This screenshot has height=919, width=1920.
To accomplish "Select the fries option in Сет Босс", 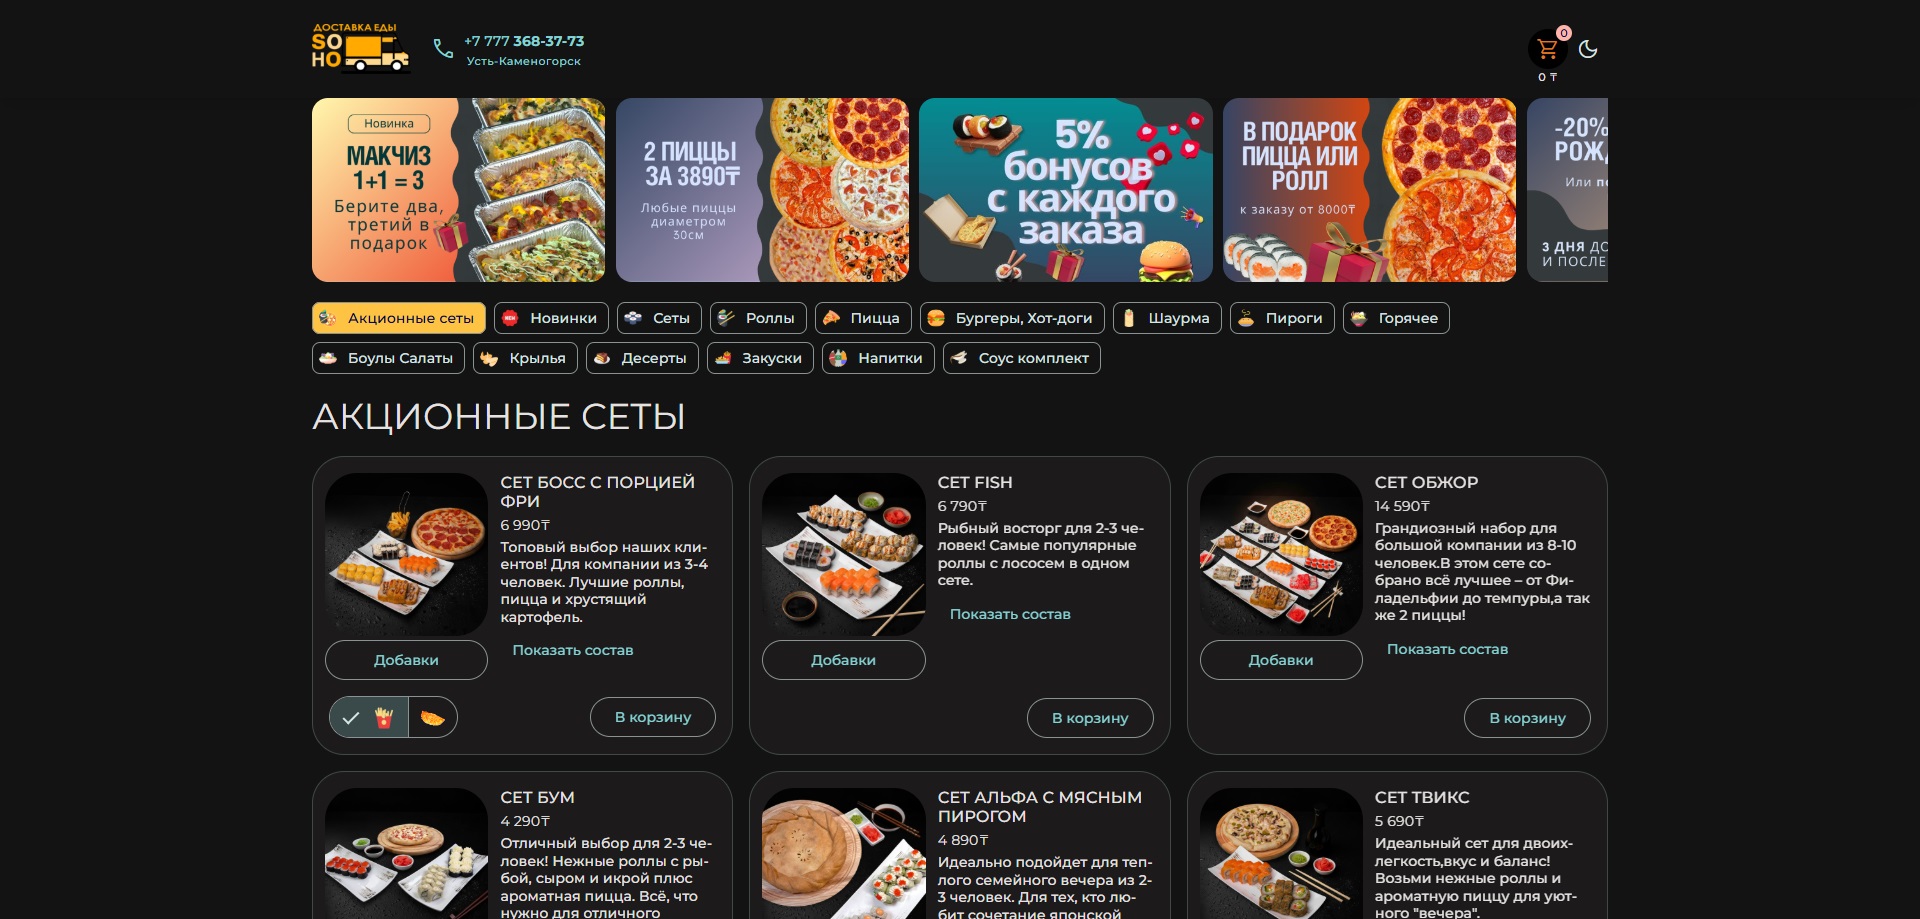I will [369, 717].
